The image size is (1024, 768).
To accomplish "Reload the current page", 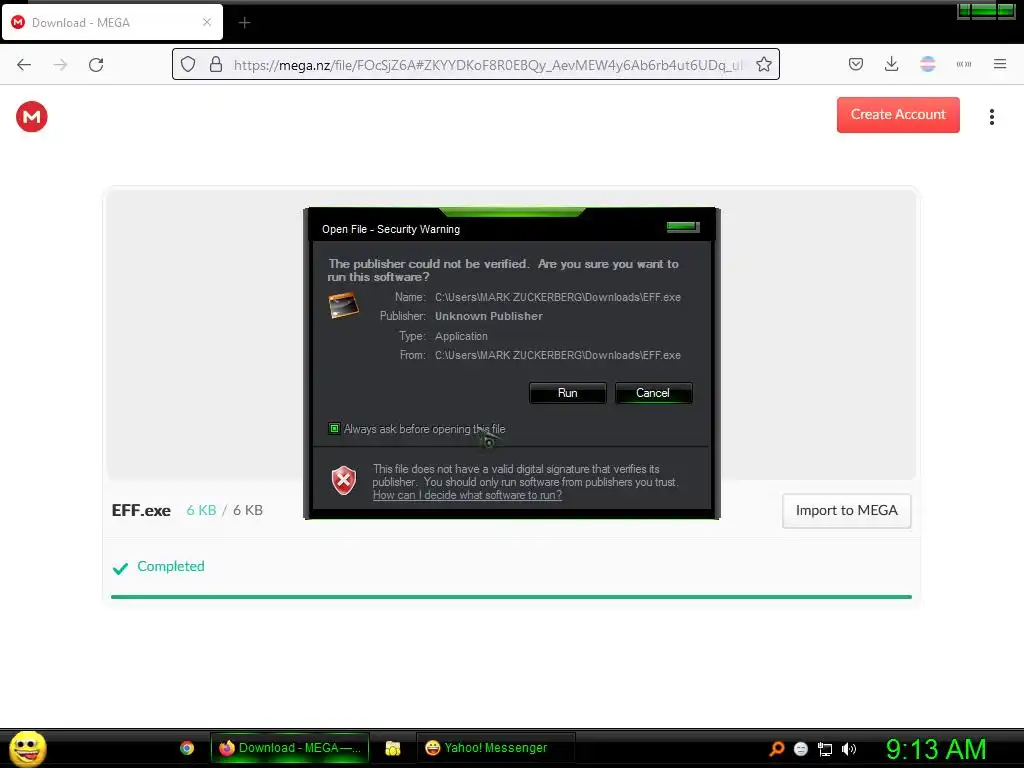I will pyautogui.click(x=96, y=64).
